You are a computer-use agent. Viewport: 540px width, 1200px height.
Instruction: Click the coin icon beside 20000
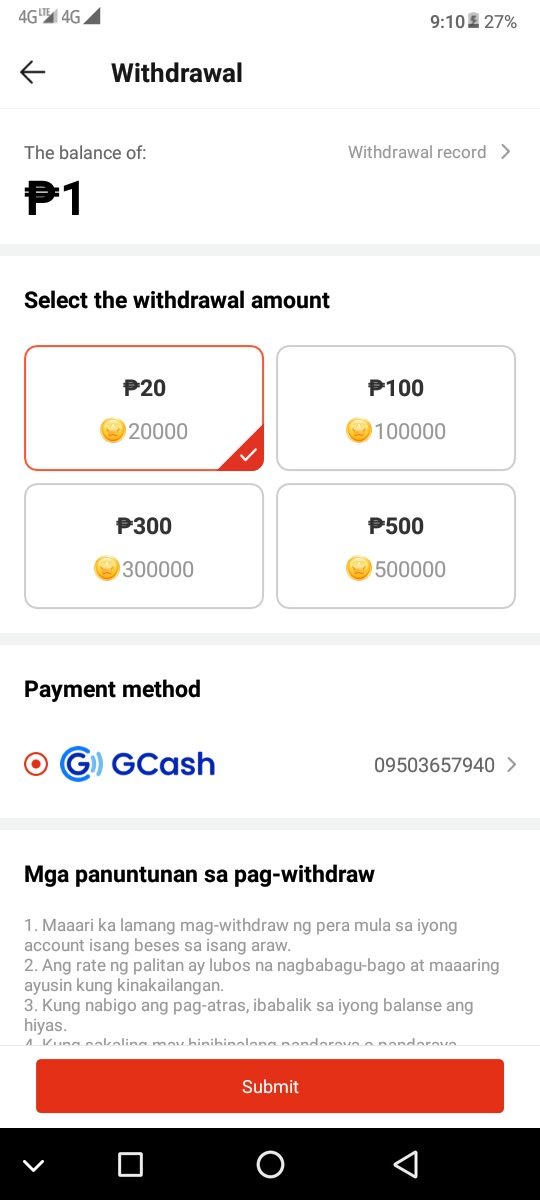(113, 431)
